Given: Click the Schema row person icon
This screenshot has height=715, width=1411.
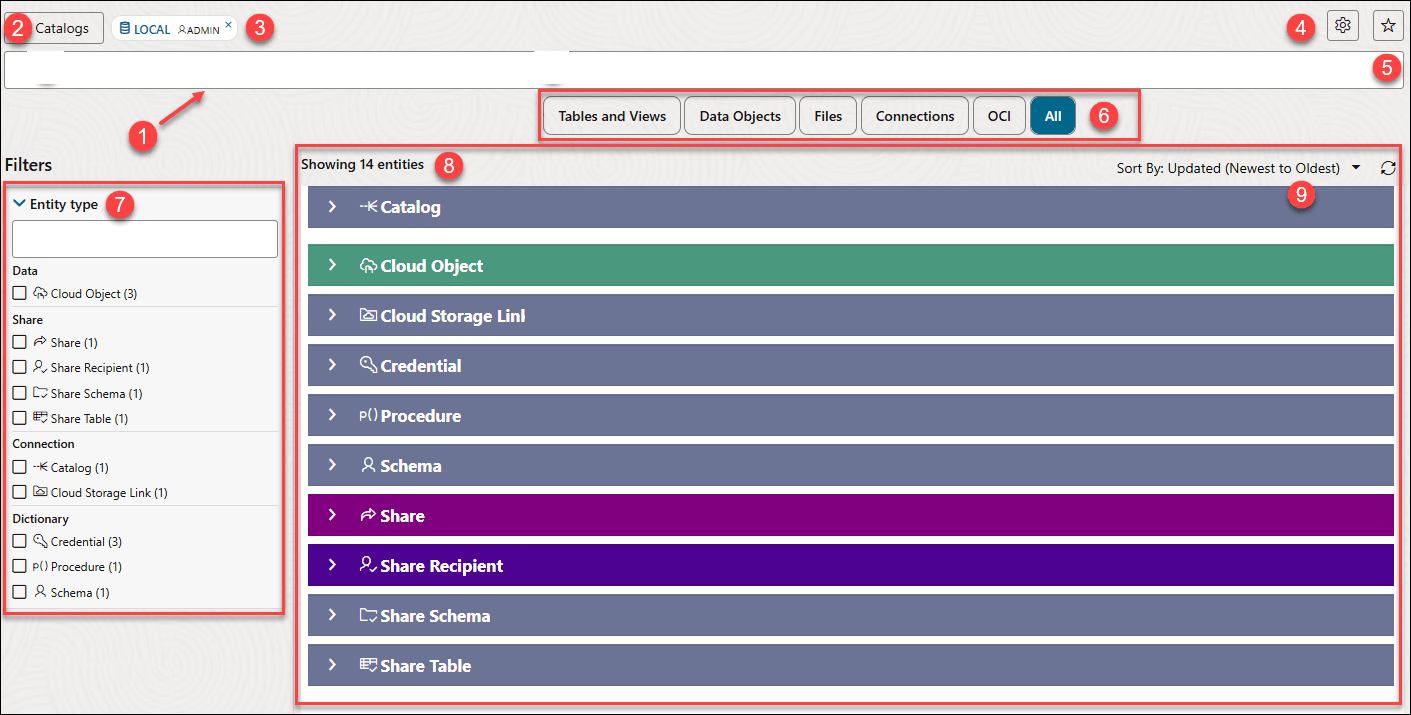Looking at the screenshot, I should (x=368, y=465).
